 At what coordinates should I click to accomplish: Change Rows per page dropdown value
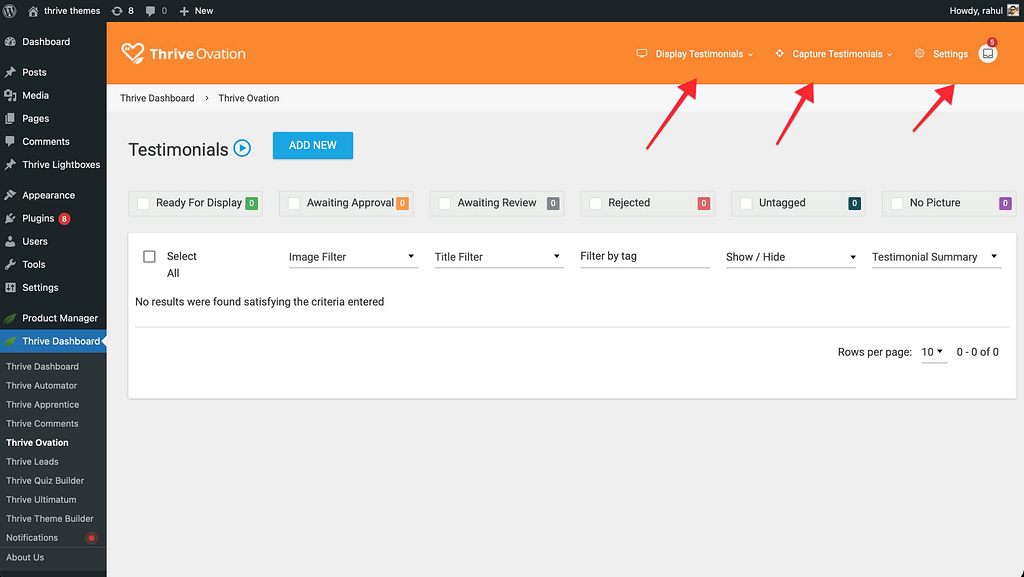[x=933, y=352]
